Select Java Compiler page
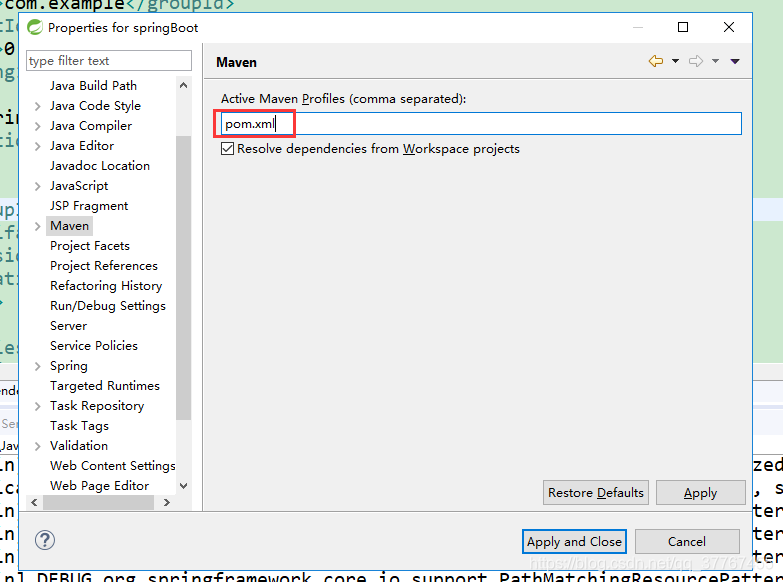Image resolution: width=783 pixels, height=582 pixels. pos(91,125)
